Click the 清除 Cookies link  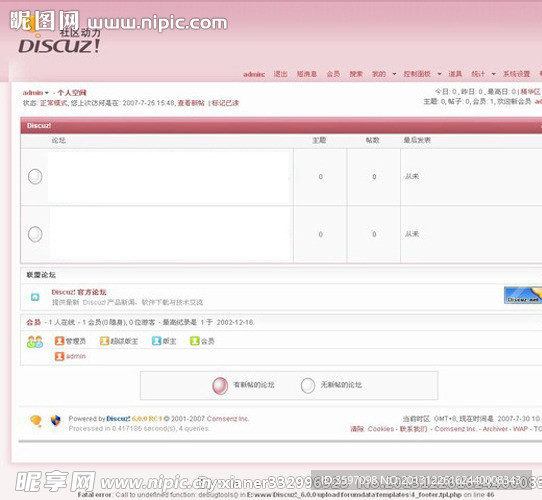point(372,429)
